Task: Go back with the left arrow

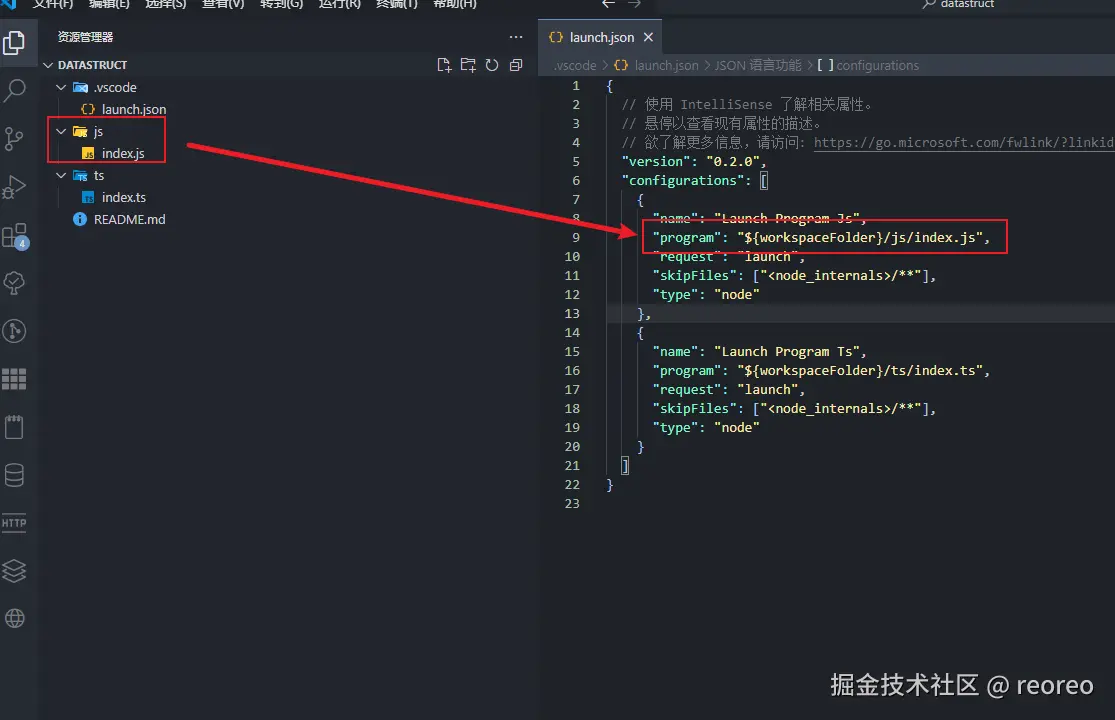Action: (609, 4)
